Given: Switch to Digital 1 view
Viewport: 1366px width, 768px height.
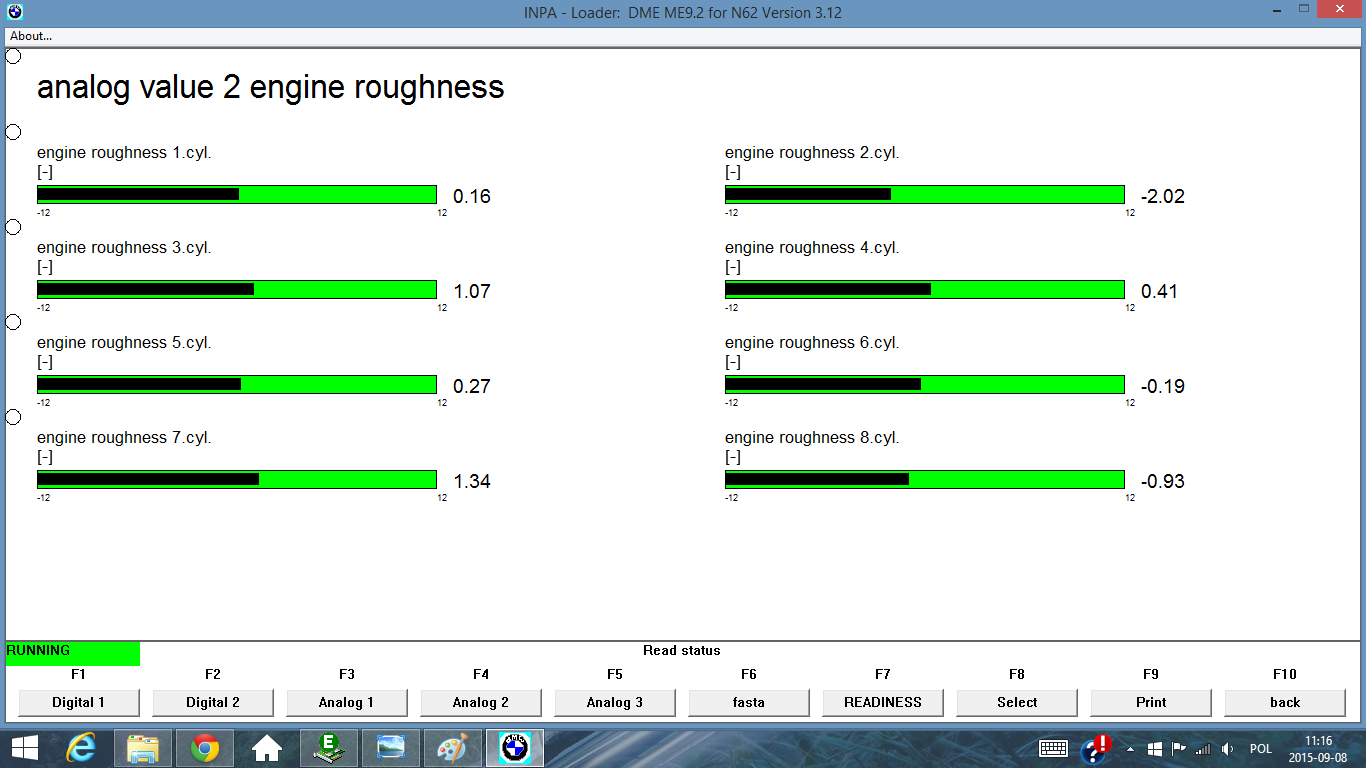Looking at the screenshot, I should (x=79, y=702).
